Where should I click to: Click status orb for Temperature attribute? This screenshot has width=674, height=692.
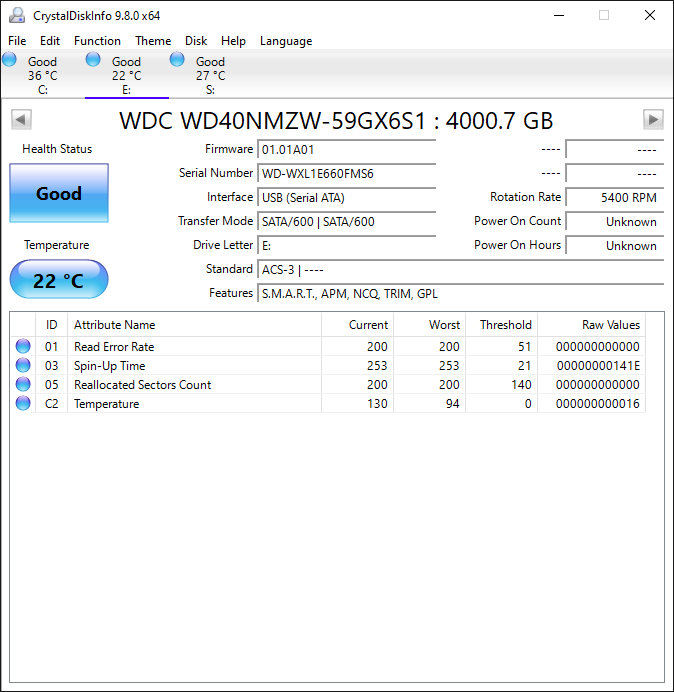[x=23, y=403]
